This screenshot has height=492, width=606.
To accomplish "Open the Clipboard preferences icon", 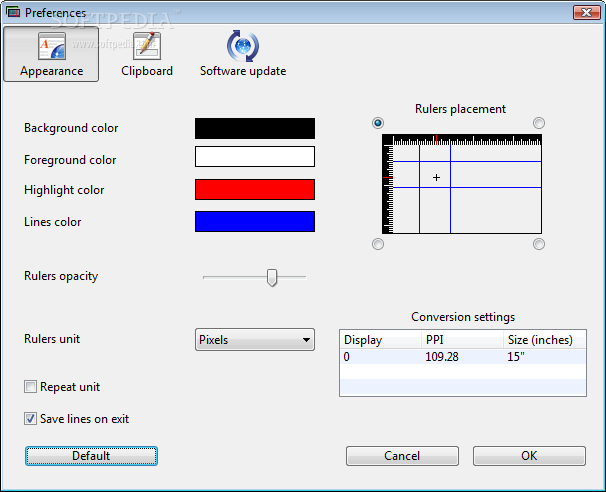I will (147, 47).
